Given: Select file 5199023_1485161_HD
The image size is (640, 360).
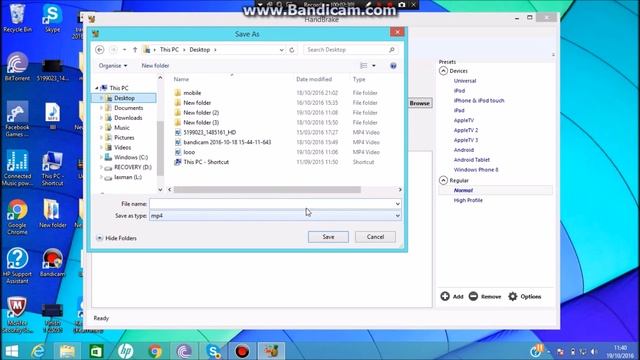Looking at the screenshot, I should pyautogui.click(x=209, y=132).
